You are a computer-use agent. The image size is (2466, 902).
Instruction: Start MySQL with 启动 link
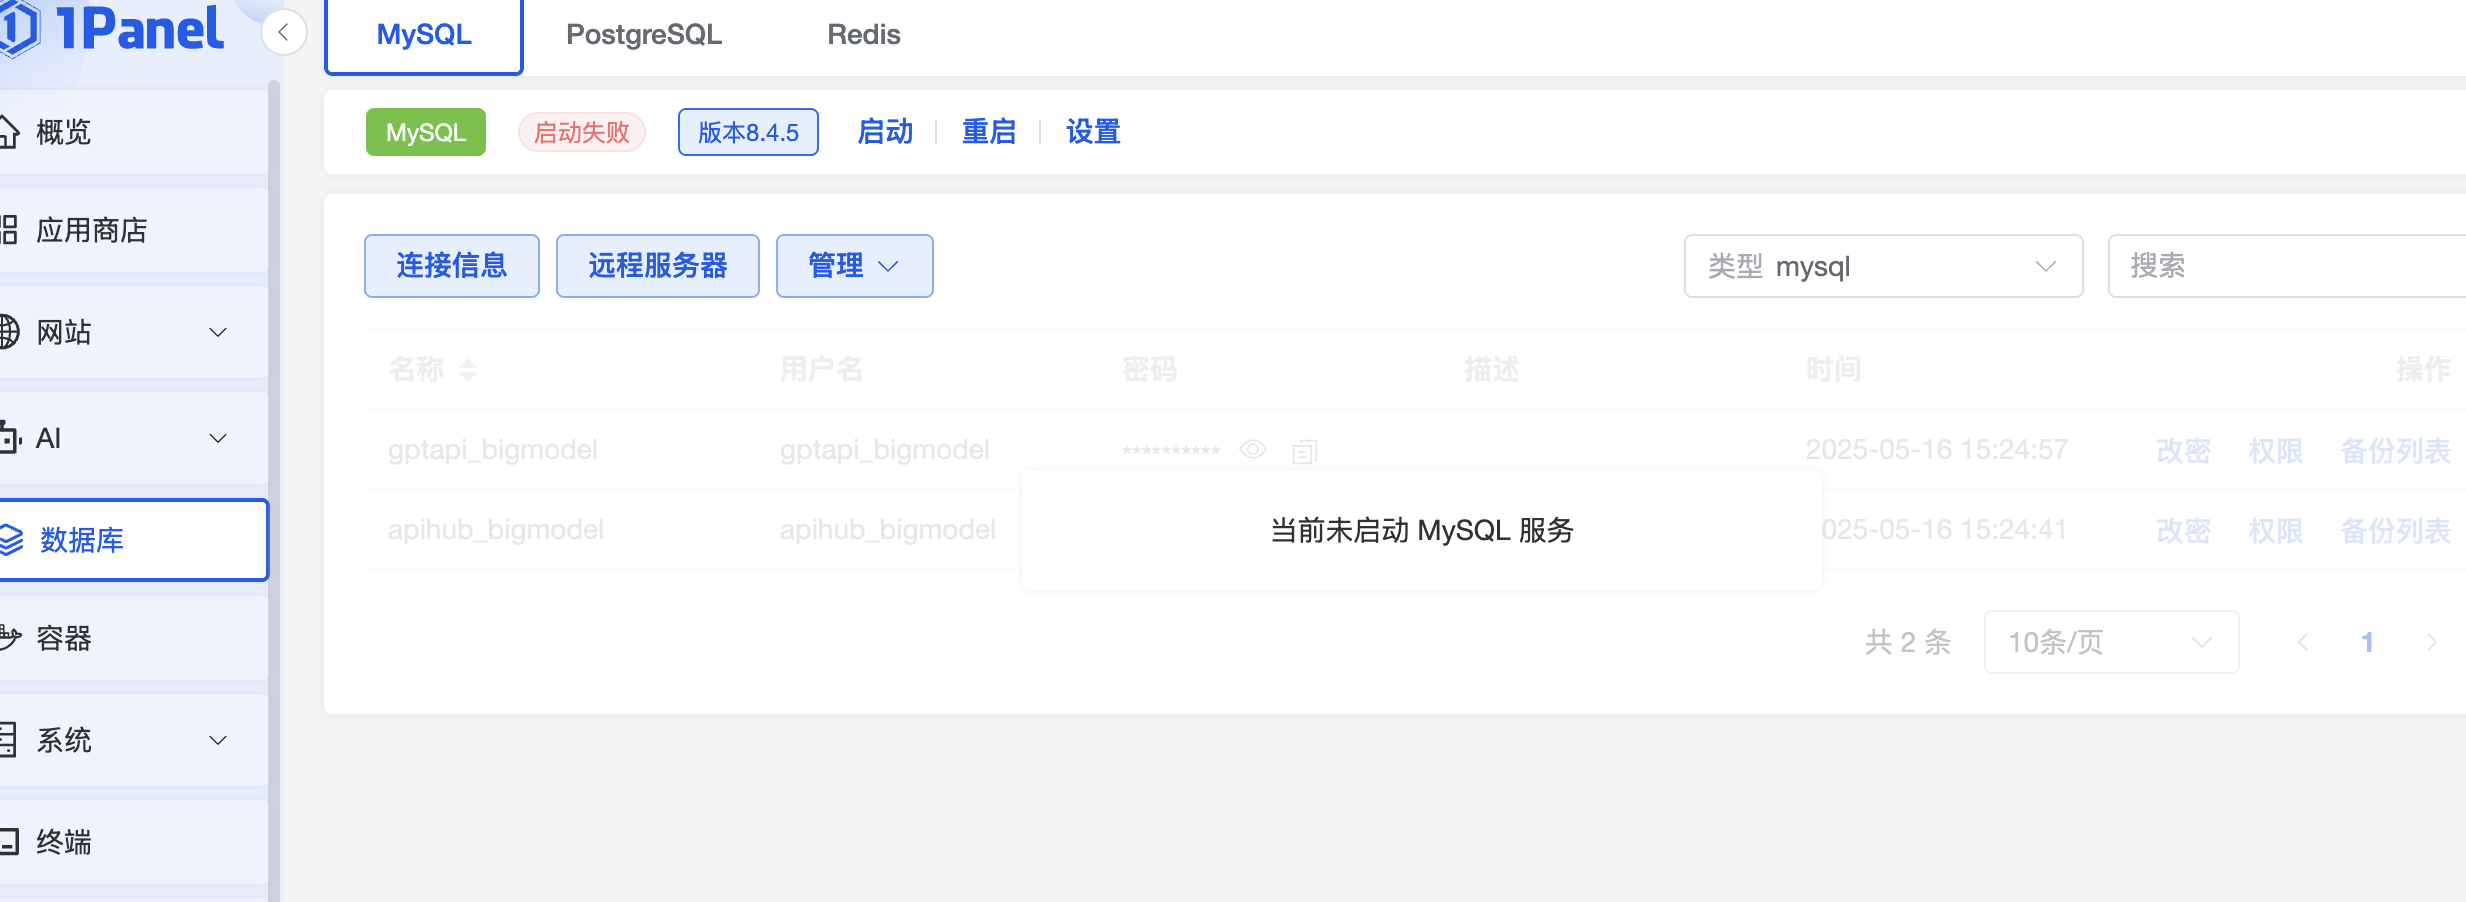click(x=885, y=132)
